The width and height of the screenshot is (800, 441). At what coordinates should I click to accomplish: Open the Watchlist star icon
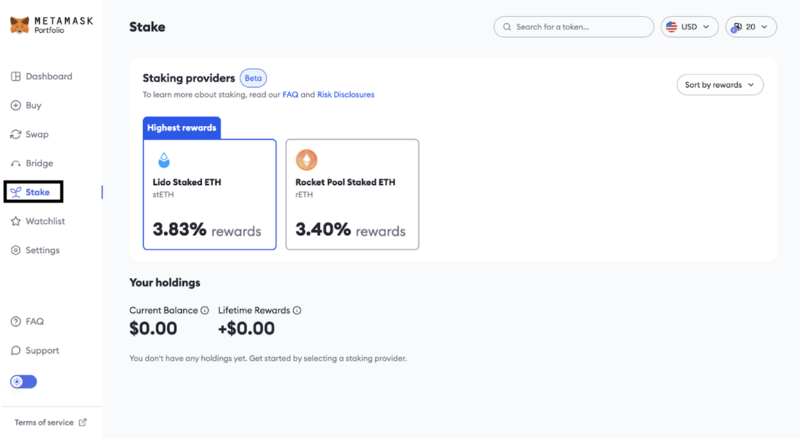click(x=16, y=222)
